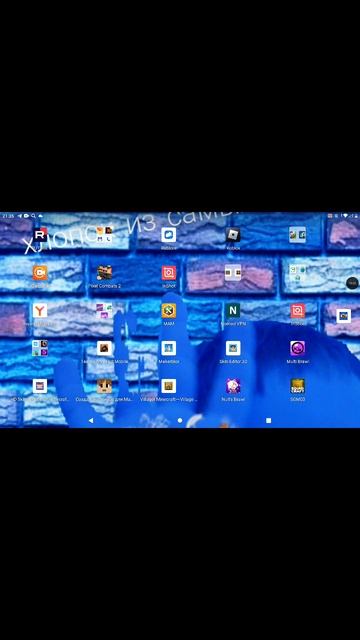Open the gold Sound Craft app icon
The image size is (360, 640).
point(298,386)
